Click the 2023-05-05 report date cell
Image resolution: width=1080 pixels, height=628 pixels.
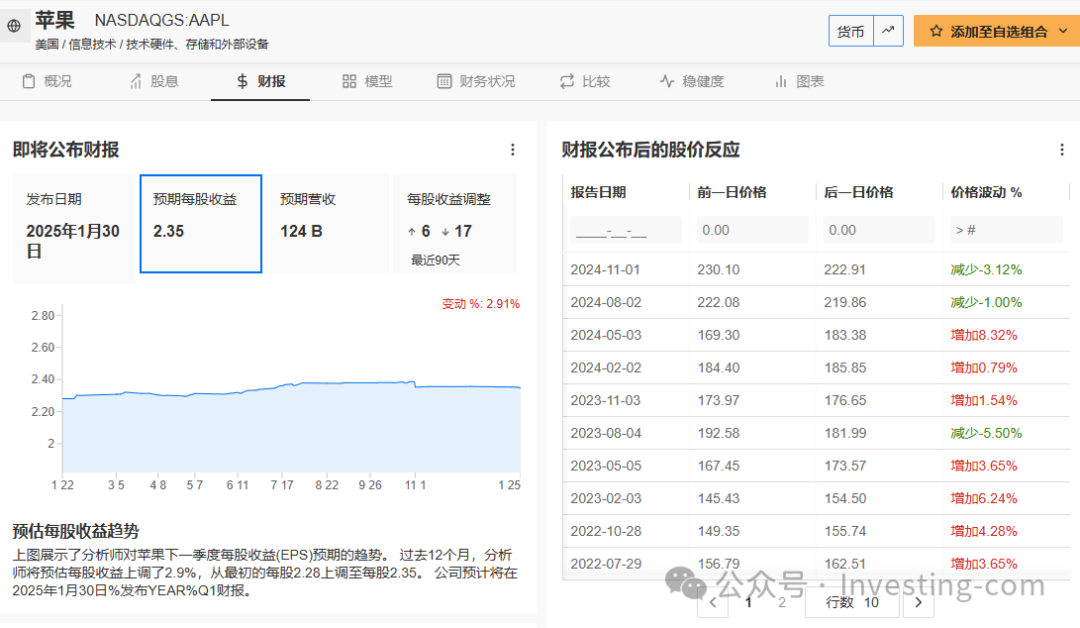coord(605,466)
